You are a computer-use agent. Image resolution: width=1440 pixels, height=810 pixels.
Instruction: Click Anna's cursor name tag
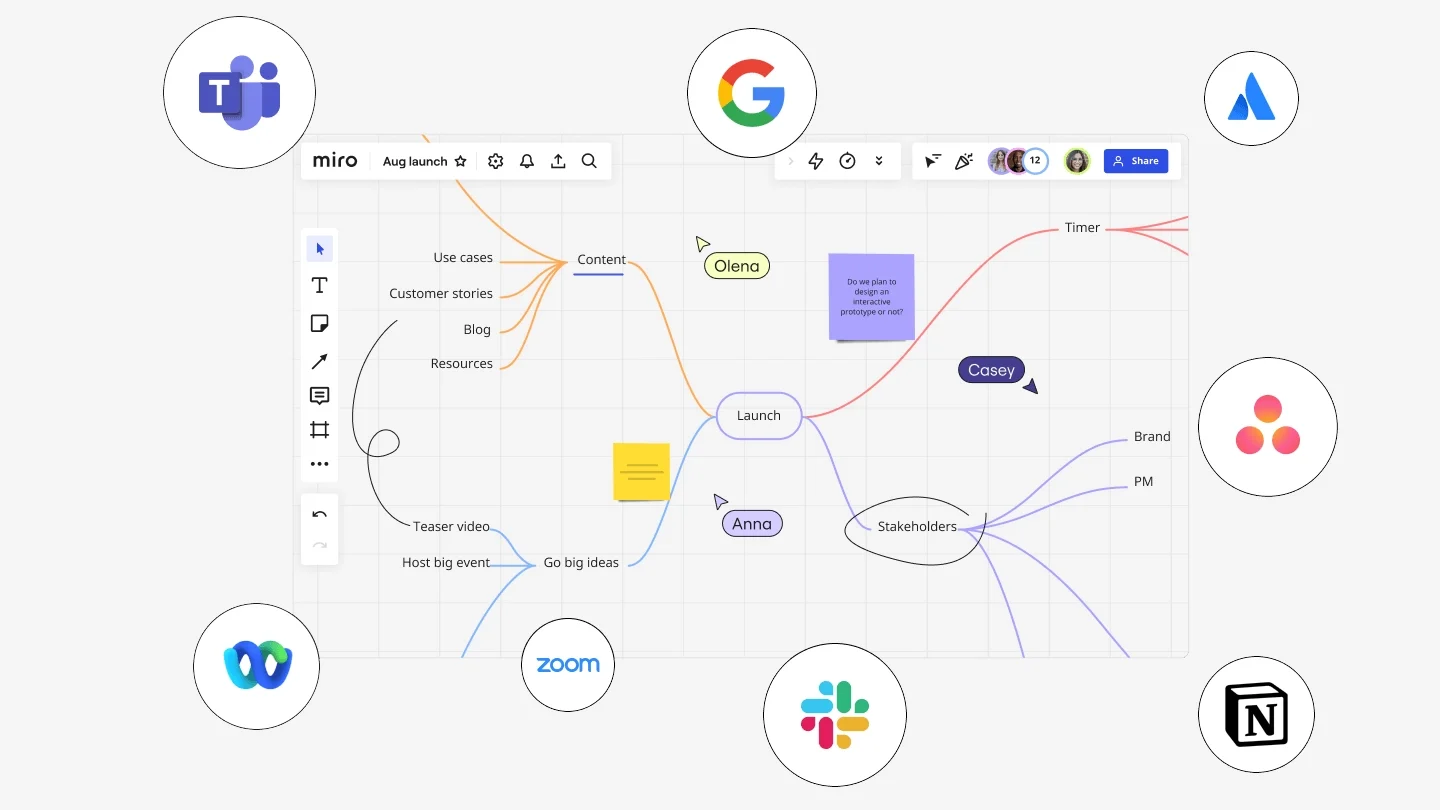[752, 524]
